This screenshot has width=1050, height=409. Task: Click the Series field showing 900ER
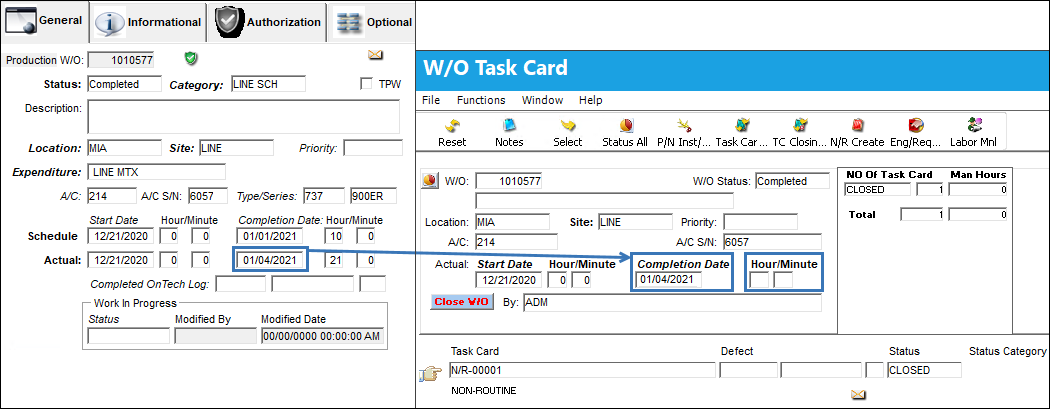[373, 195]
